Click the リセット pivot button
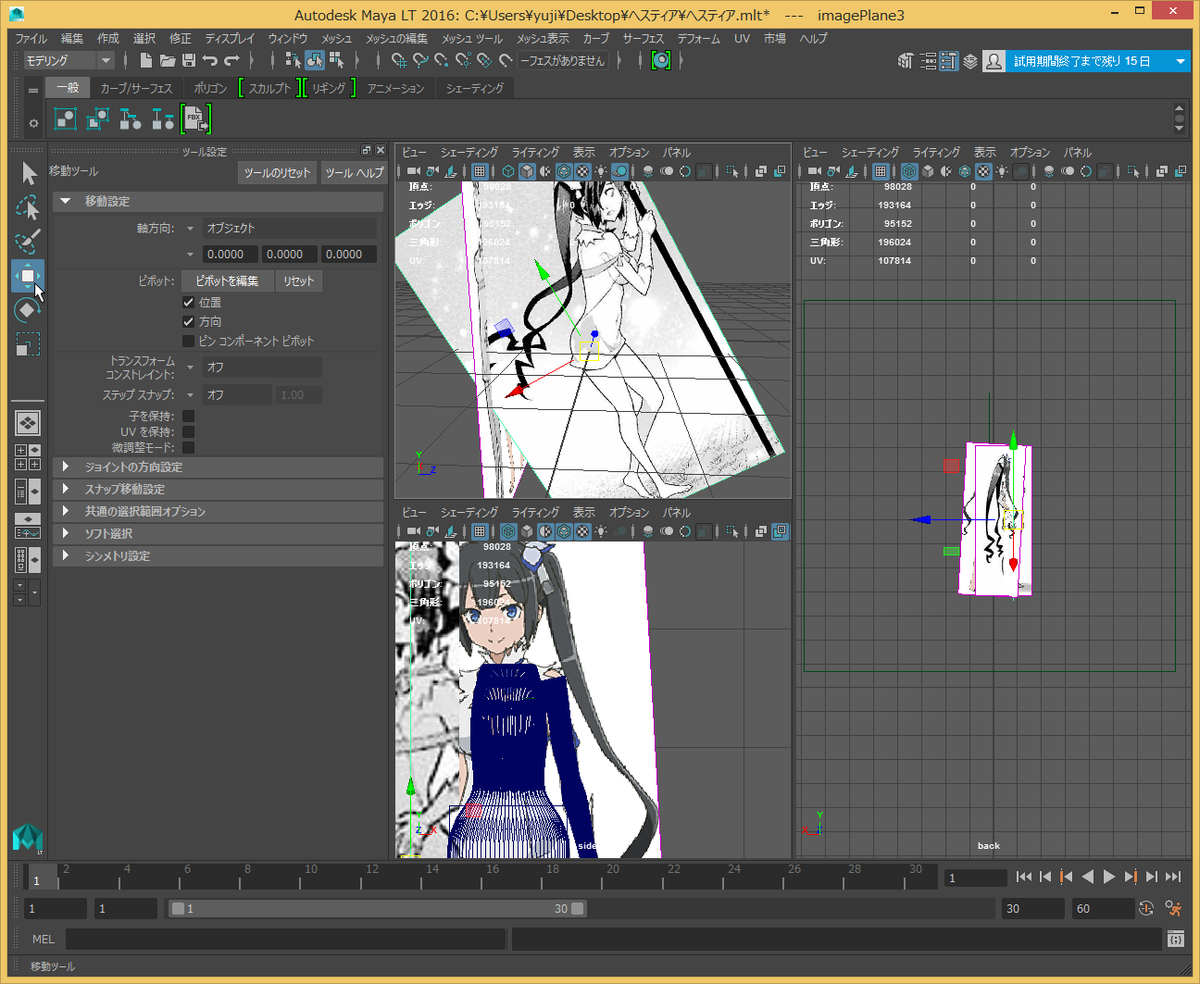This screenshot has height=984, width=1200. (298, 281)
